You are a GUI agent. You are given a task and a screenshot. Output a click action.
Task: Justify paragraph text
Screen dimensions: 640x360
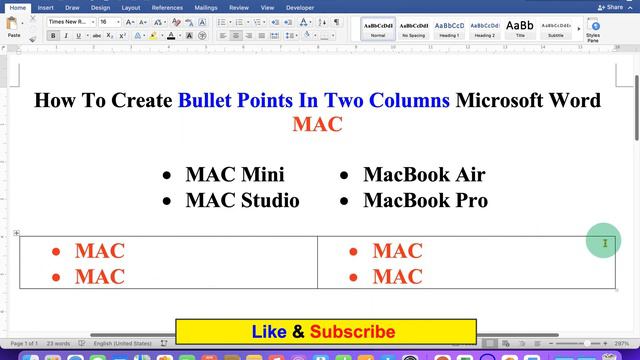coord(262,36)
